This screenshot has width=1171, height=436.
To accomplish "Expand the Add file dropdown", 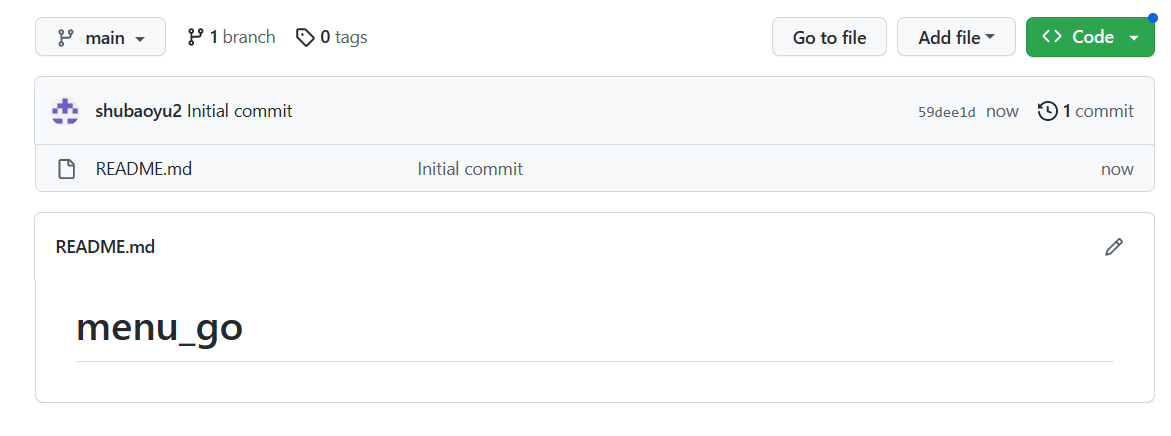I will click(956, 37).
